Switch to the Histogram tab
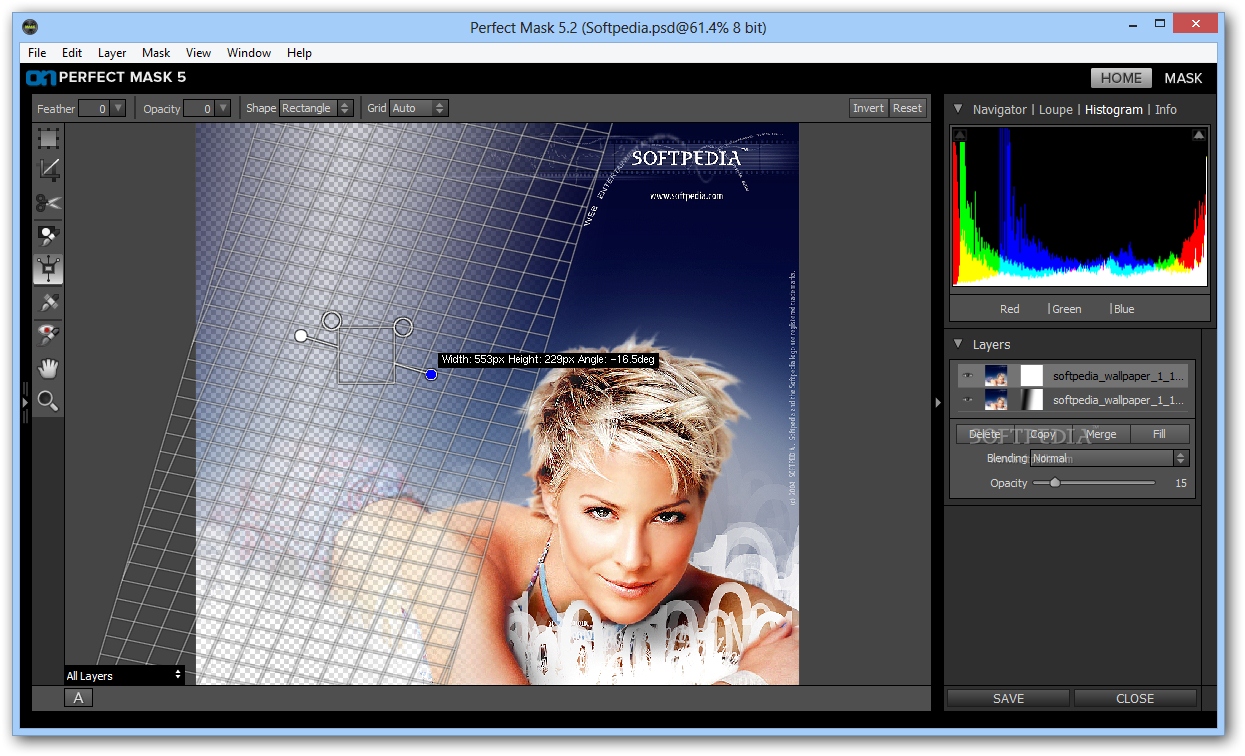 coord(1114,109)
